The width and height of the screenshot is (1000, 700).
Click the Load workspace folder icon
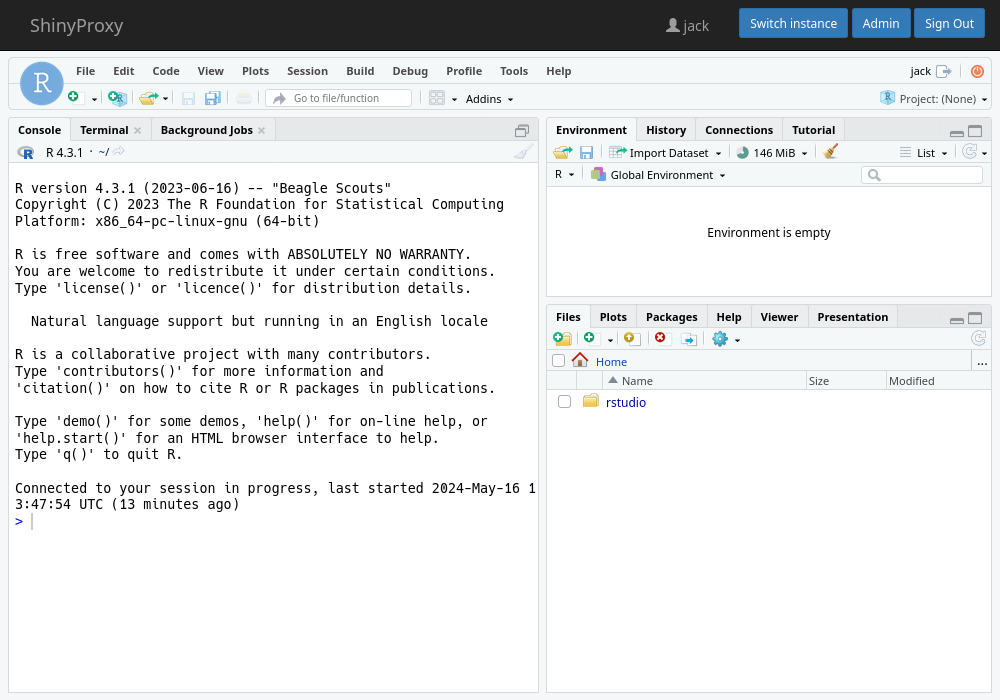pyautogui.click(x=562, y=152)
